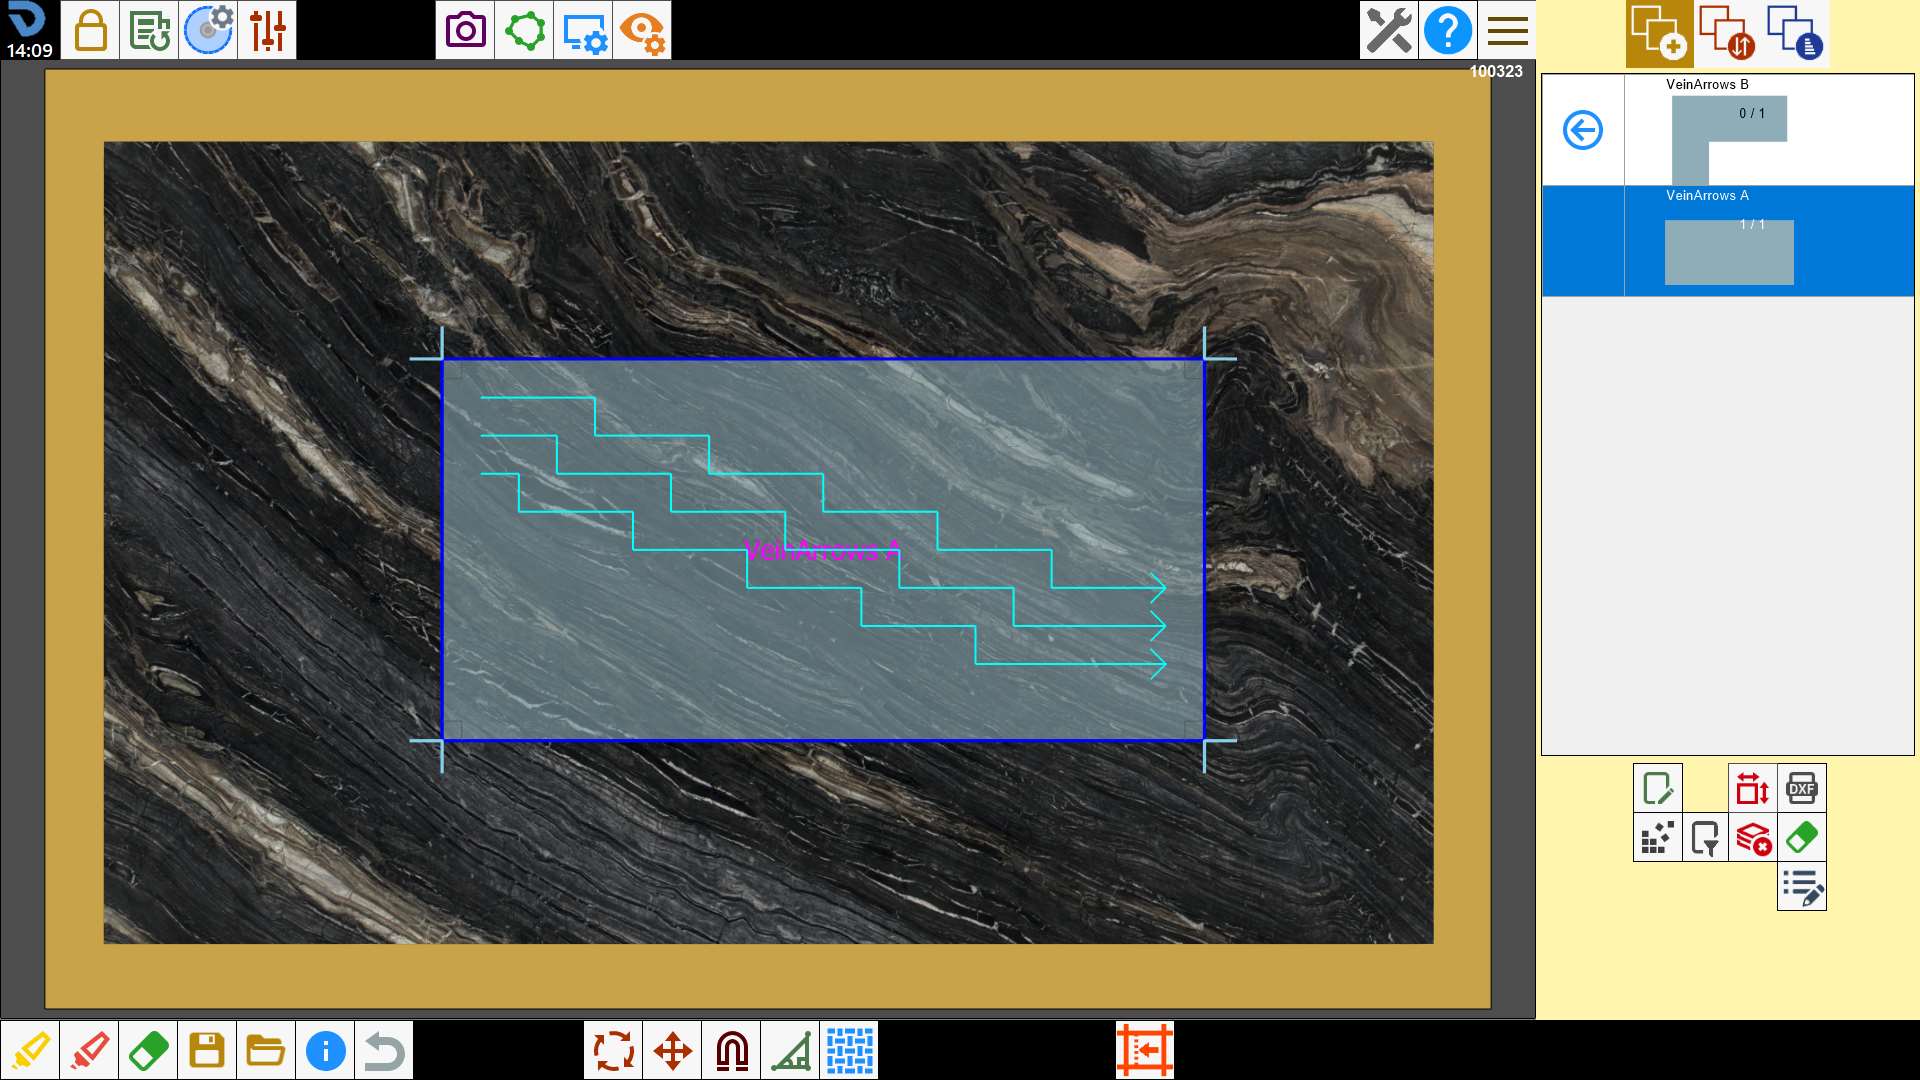This screenshot has width=1920, height=1080.
Task: Select the parts list tab
Action: [x=1795, y=33]
